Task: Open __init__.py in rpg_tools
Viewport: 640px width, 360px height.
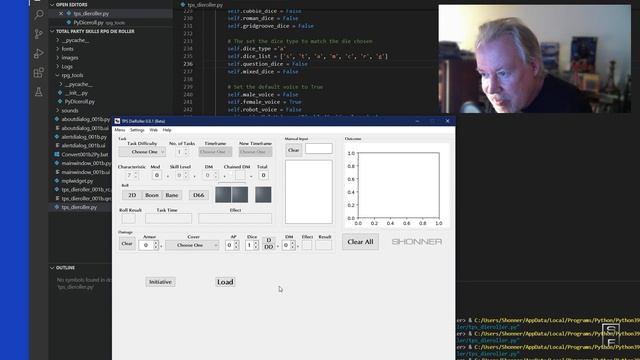Action: (x=76, y=93)
